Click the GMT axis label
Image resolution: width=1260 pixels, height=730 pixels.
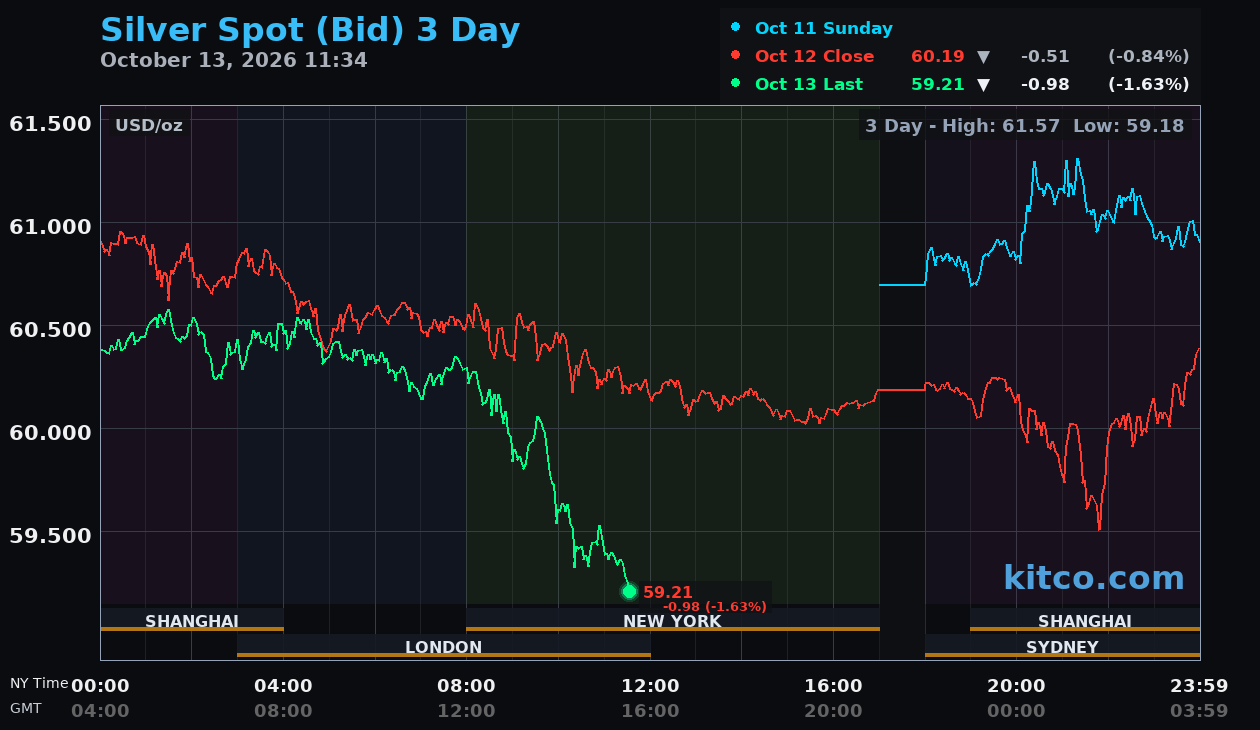(26, 707)
